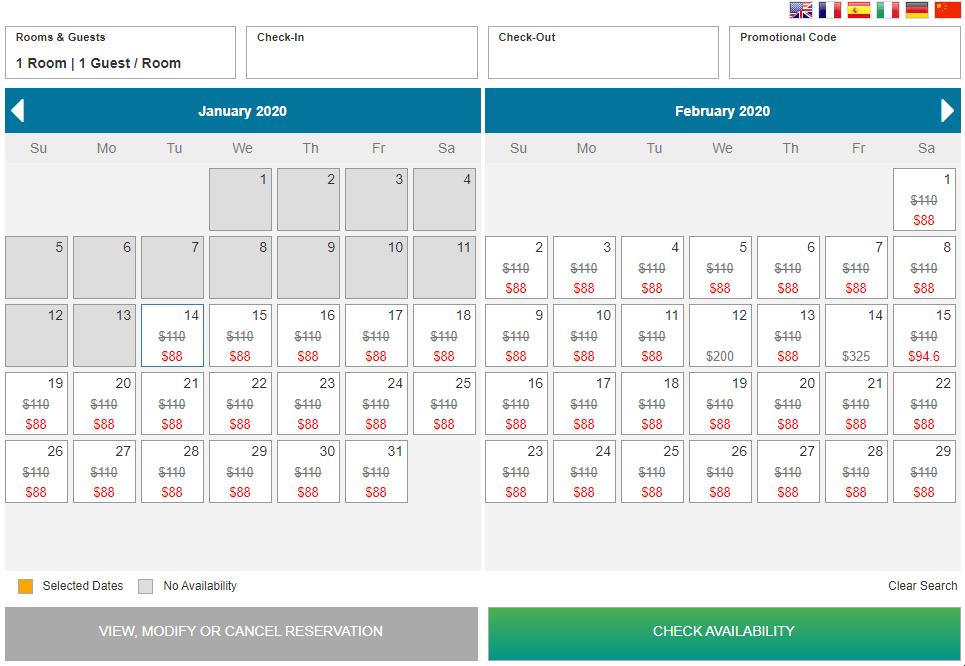Screen dimensions: 965x666
Task: Switch site to Italian via flag
Action: 888,10
